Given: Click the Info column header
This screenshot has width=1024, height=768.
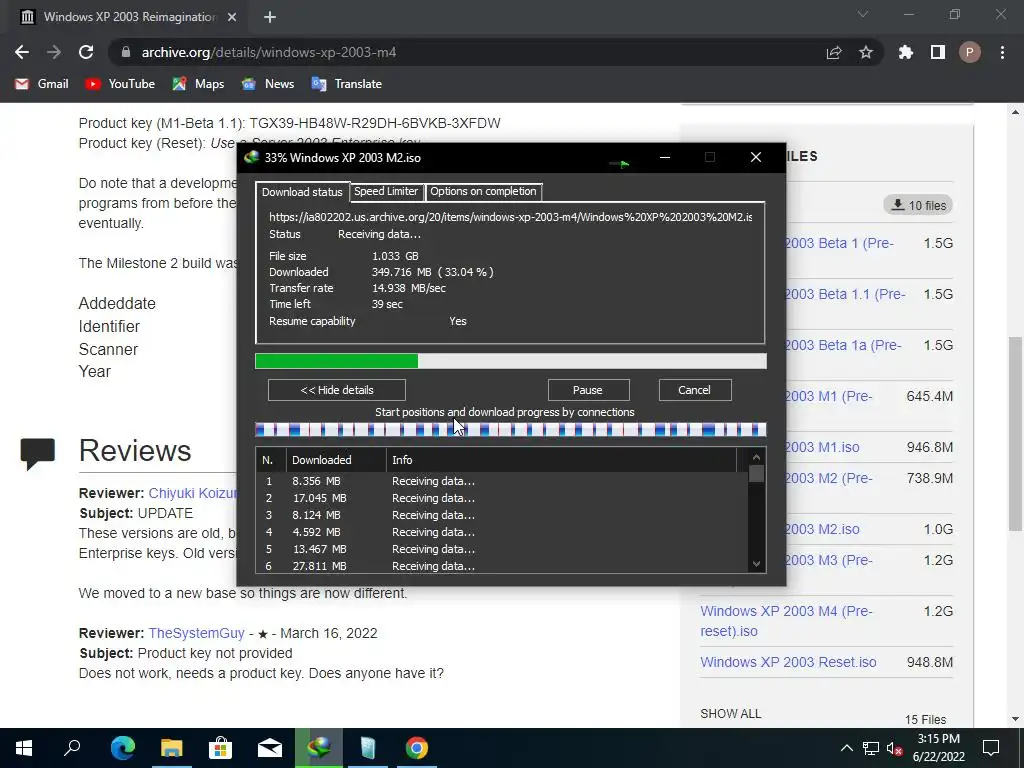Looking at the screenshot, I should pyautogui.click(x=561, y=460).
